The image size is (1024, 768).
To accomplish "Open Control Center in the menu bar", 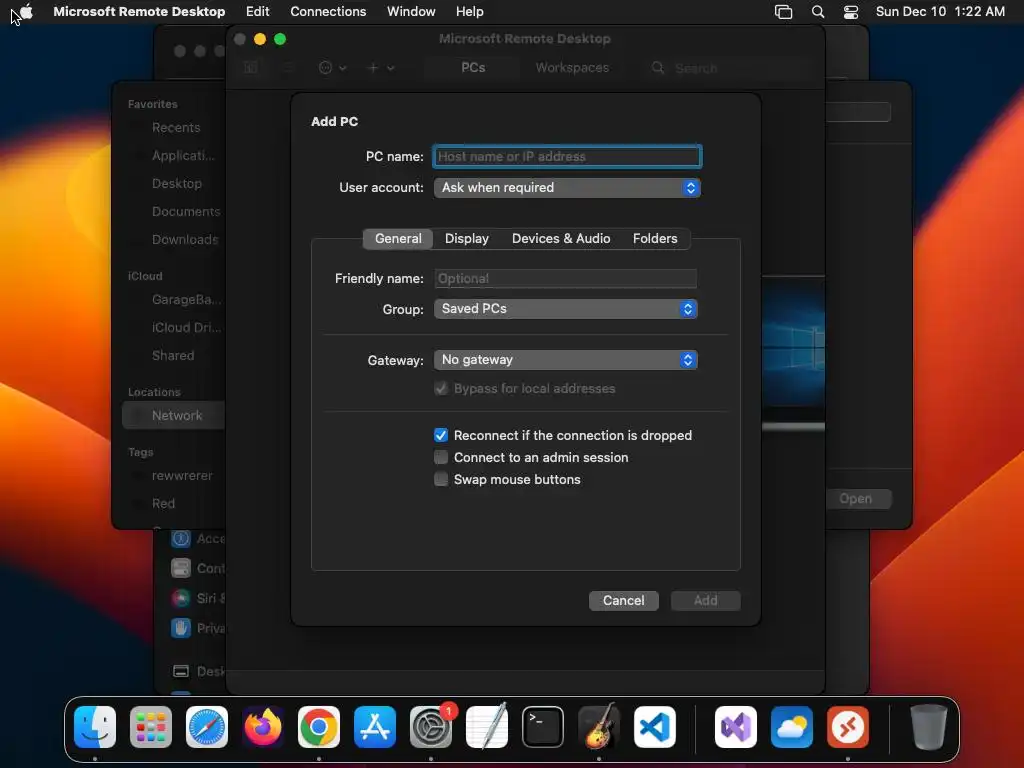I will 851,12.
